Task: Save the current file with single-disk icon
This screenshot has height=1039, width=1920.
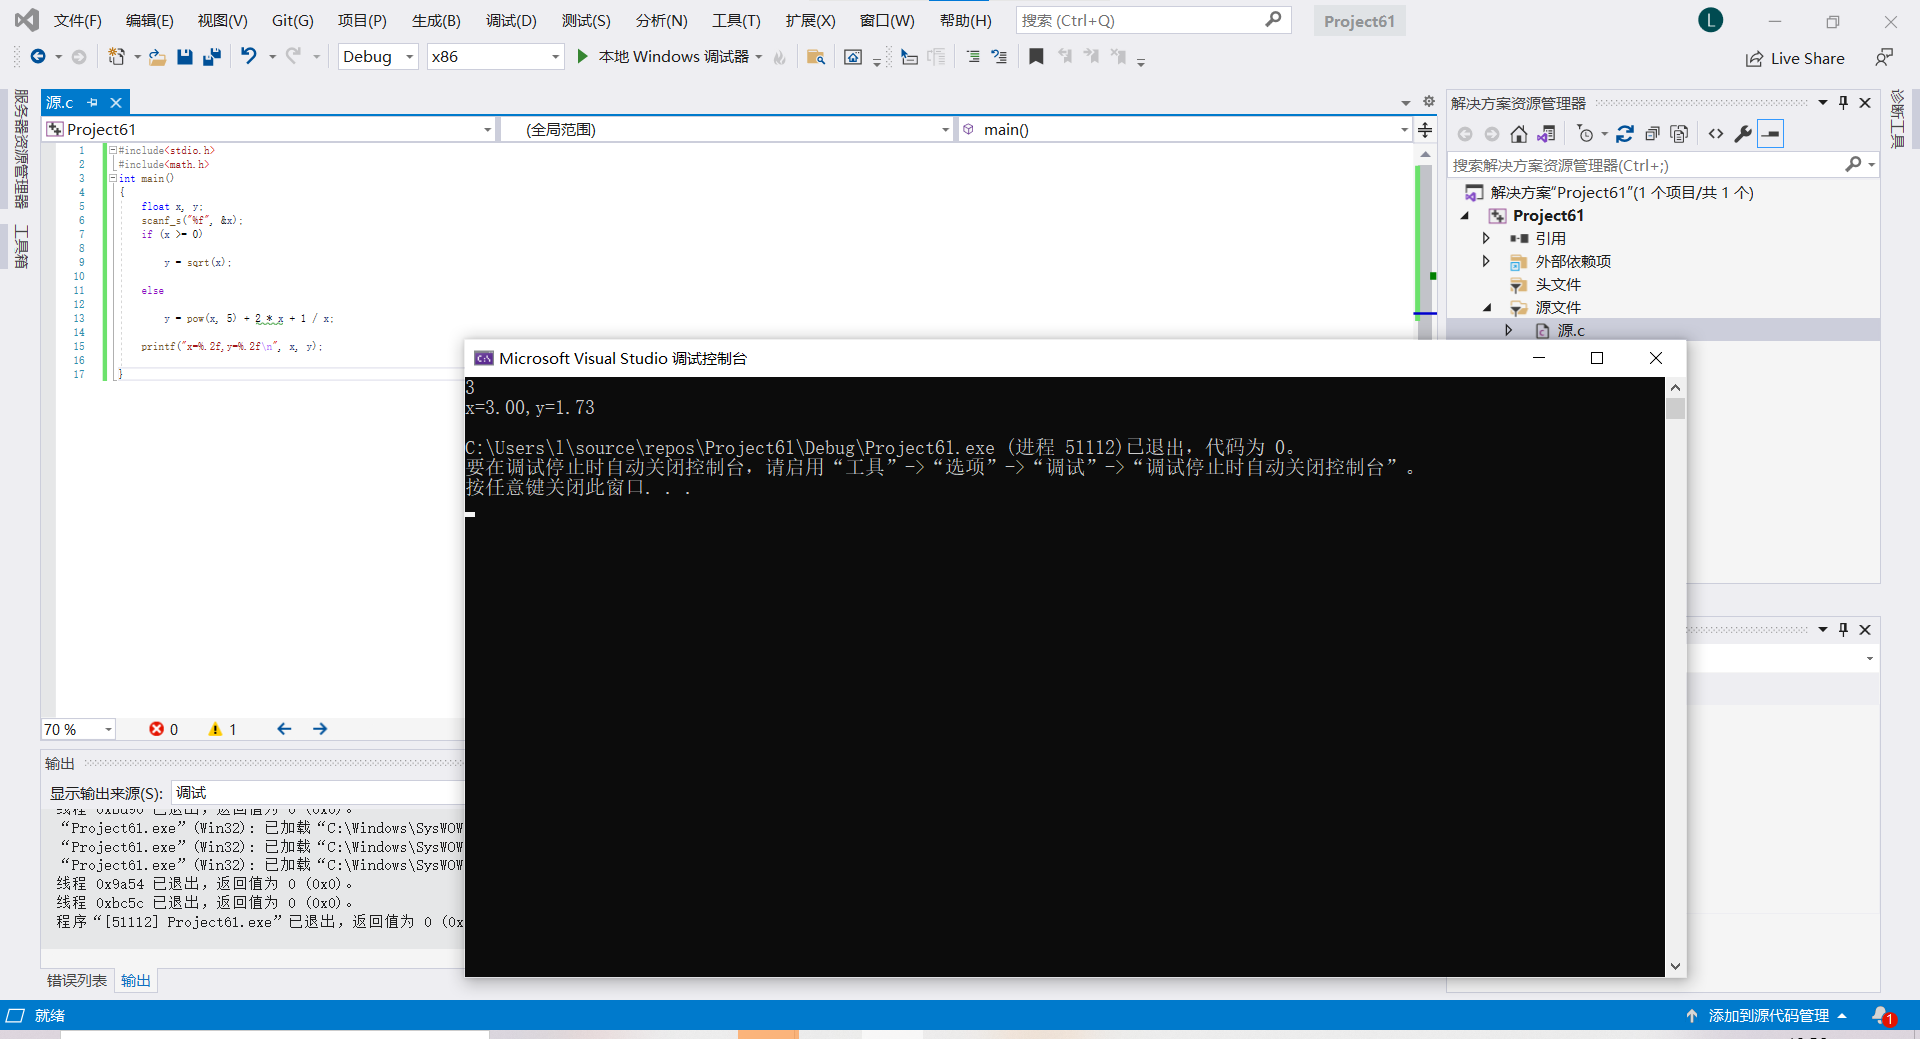Action: (185, 57)
